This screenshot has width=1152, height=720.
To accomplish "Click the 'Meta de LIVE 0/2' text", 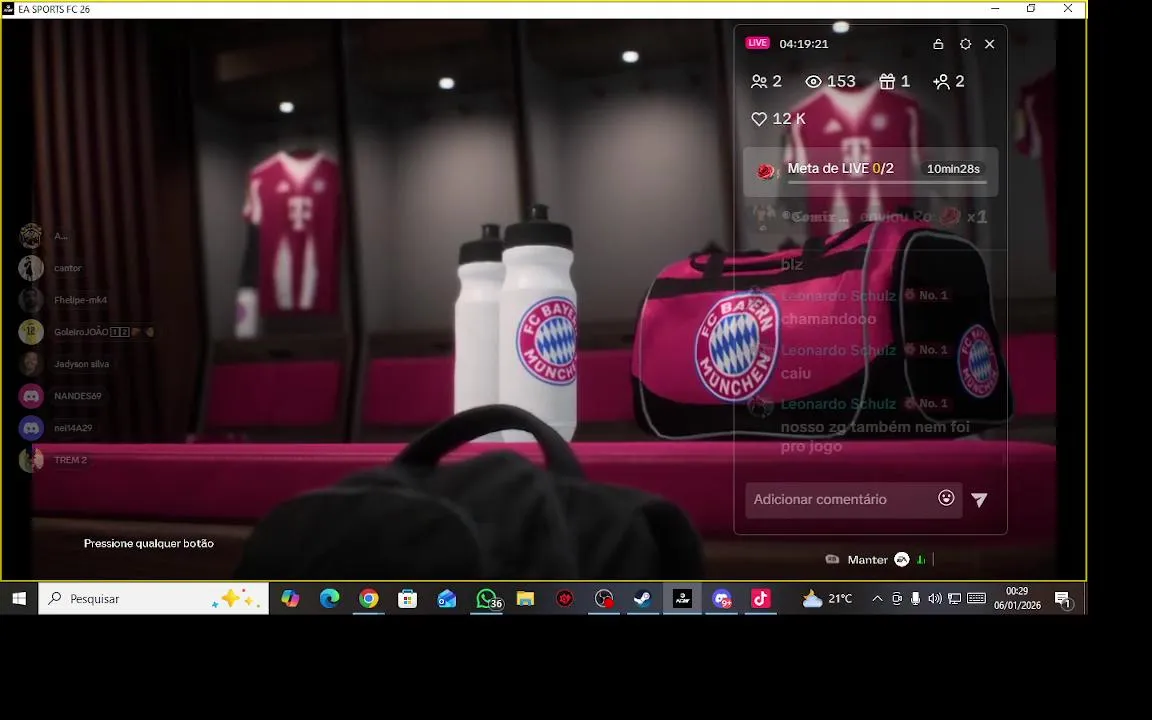I will (840, 168).
